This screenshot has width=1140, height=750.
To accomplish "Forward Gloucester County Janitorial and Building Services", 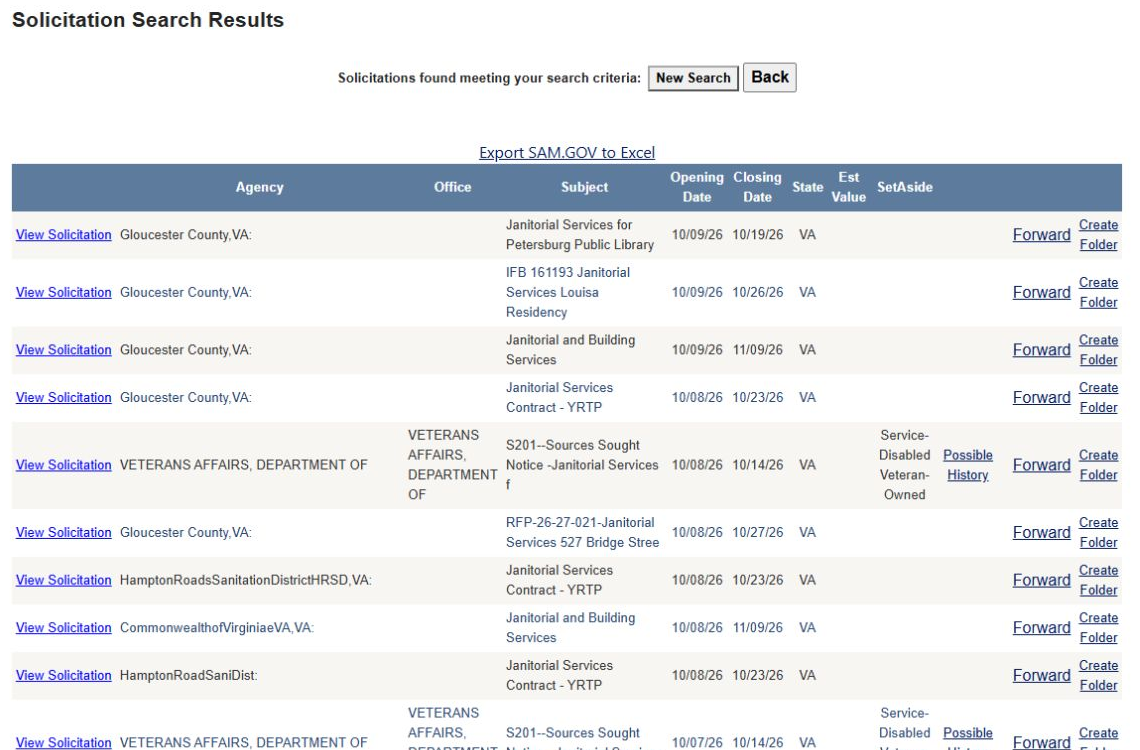I will click(1041, 350).
